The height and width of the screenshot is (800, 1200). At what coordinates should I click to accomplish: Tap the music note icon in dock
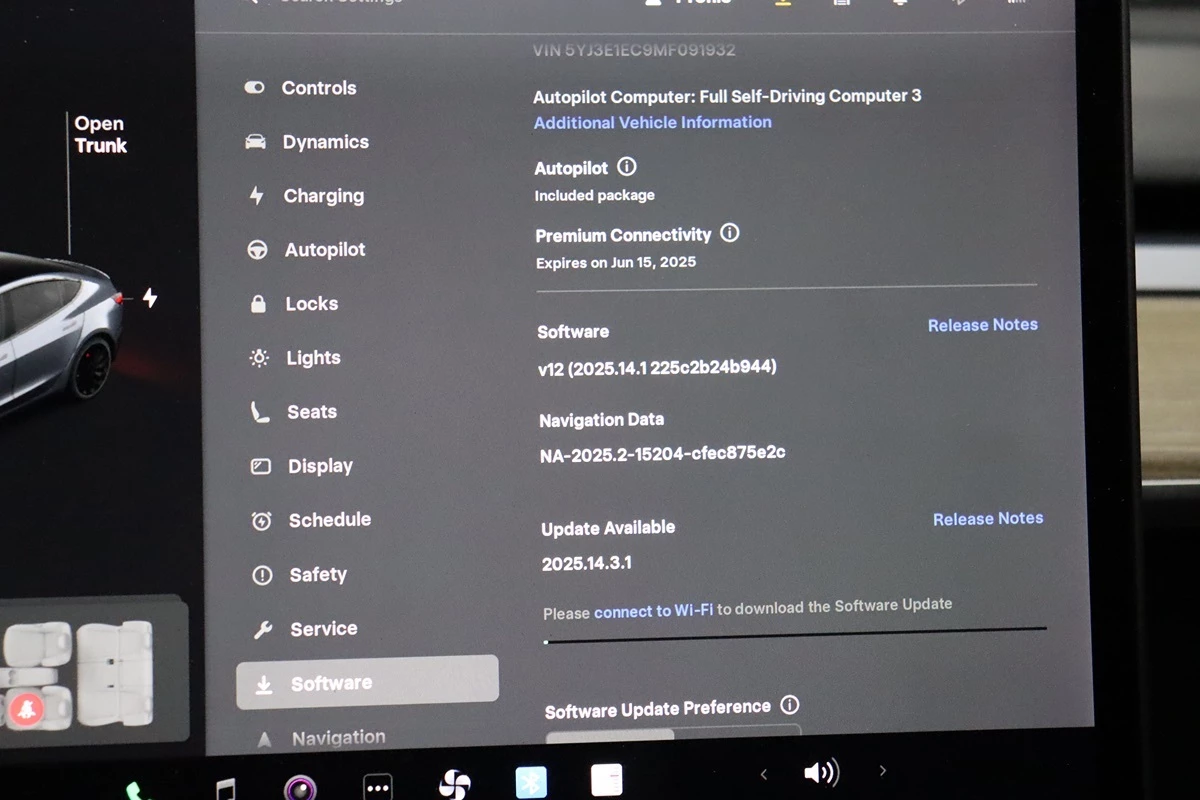coord(226,790)
